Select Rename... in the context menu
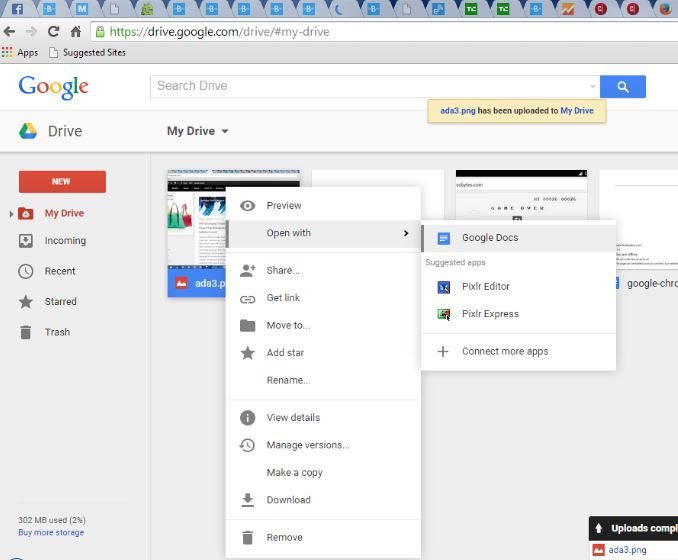Image resolution: width=678 pixels, height=560 pixels. 288,380
